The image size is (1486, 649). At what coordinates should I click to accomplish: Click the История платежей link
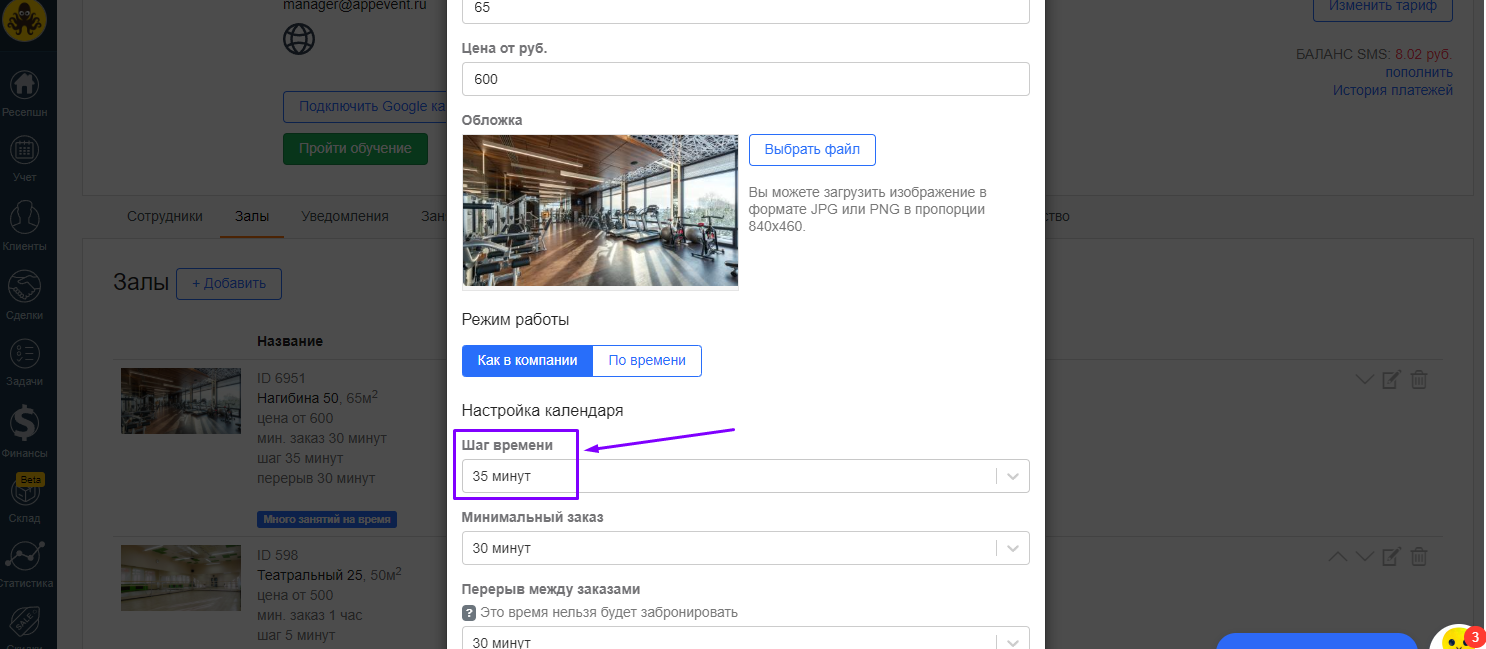[x=1392, y=91]
